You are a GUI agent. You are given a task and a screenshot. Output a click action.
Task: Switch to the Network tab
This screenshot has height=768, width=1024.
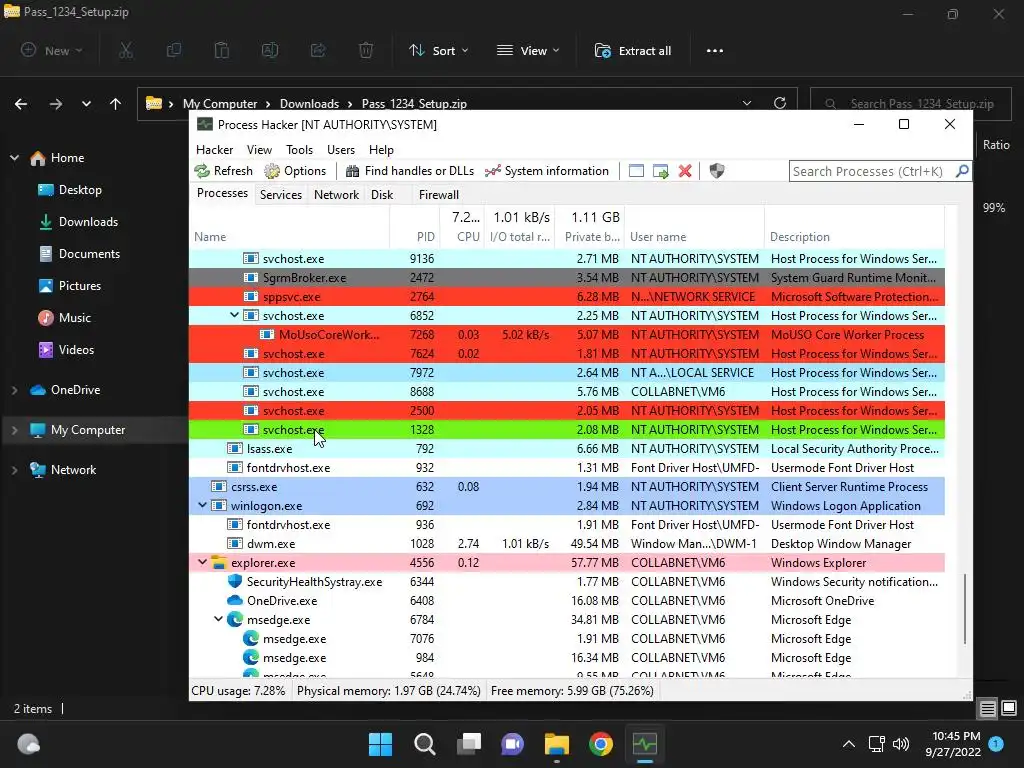336,195
